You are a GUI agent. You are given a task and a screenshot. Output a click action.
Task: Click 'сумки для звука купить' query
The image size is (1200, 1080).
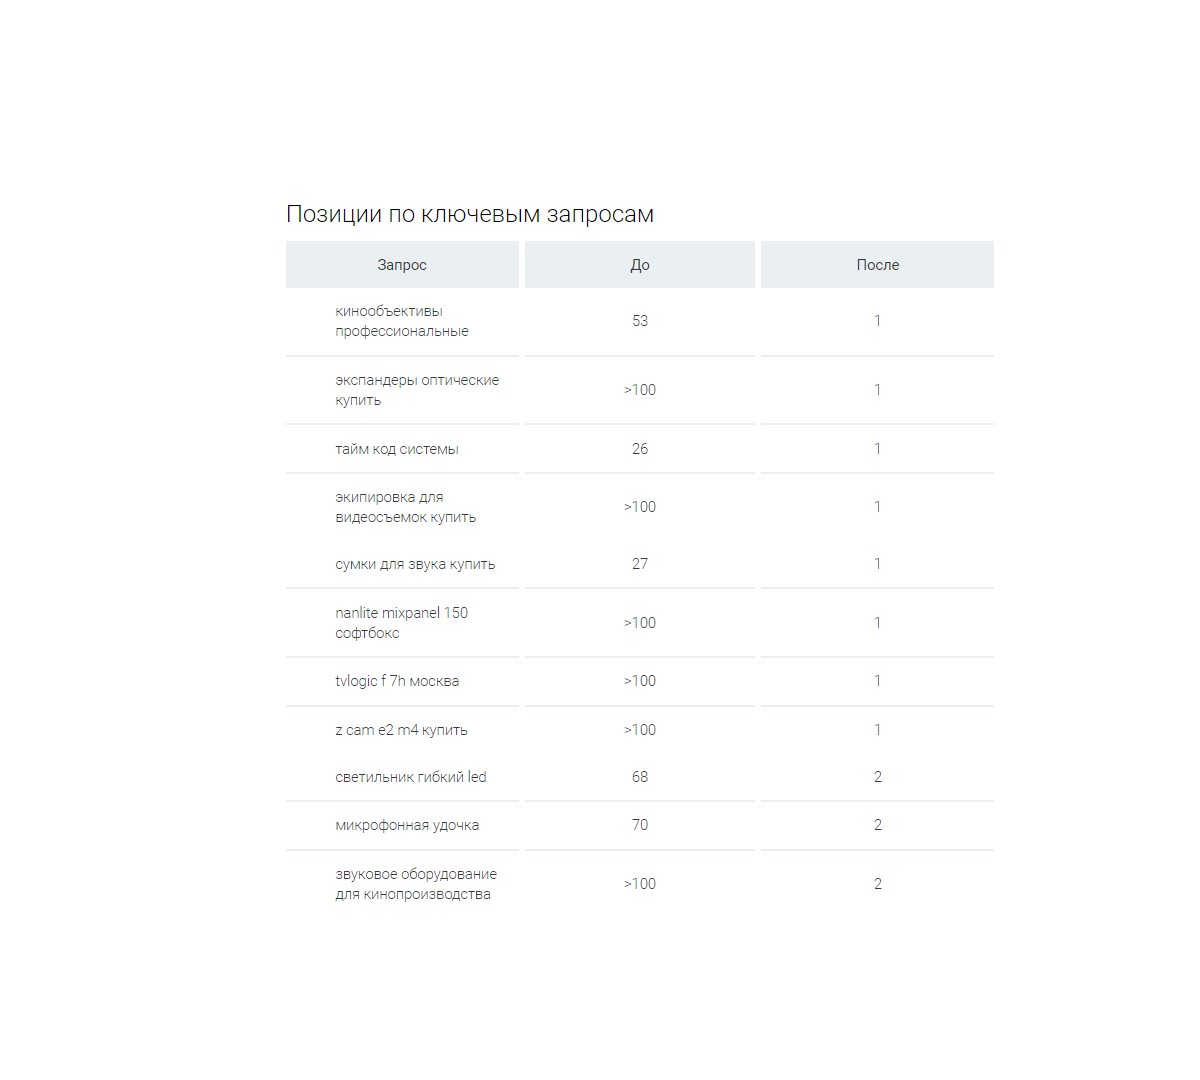tap(415, 564)
